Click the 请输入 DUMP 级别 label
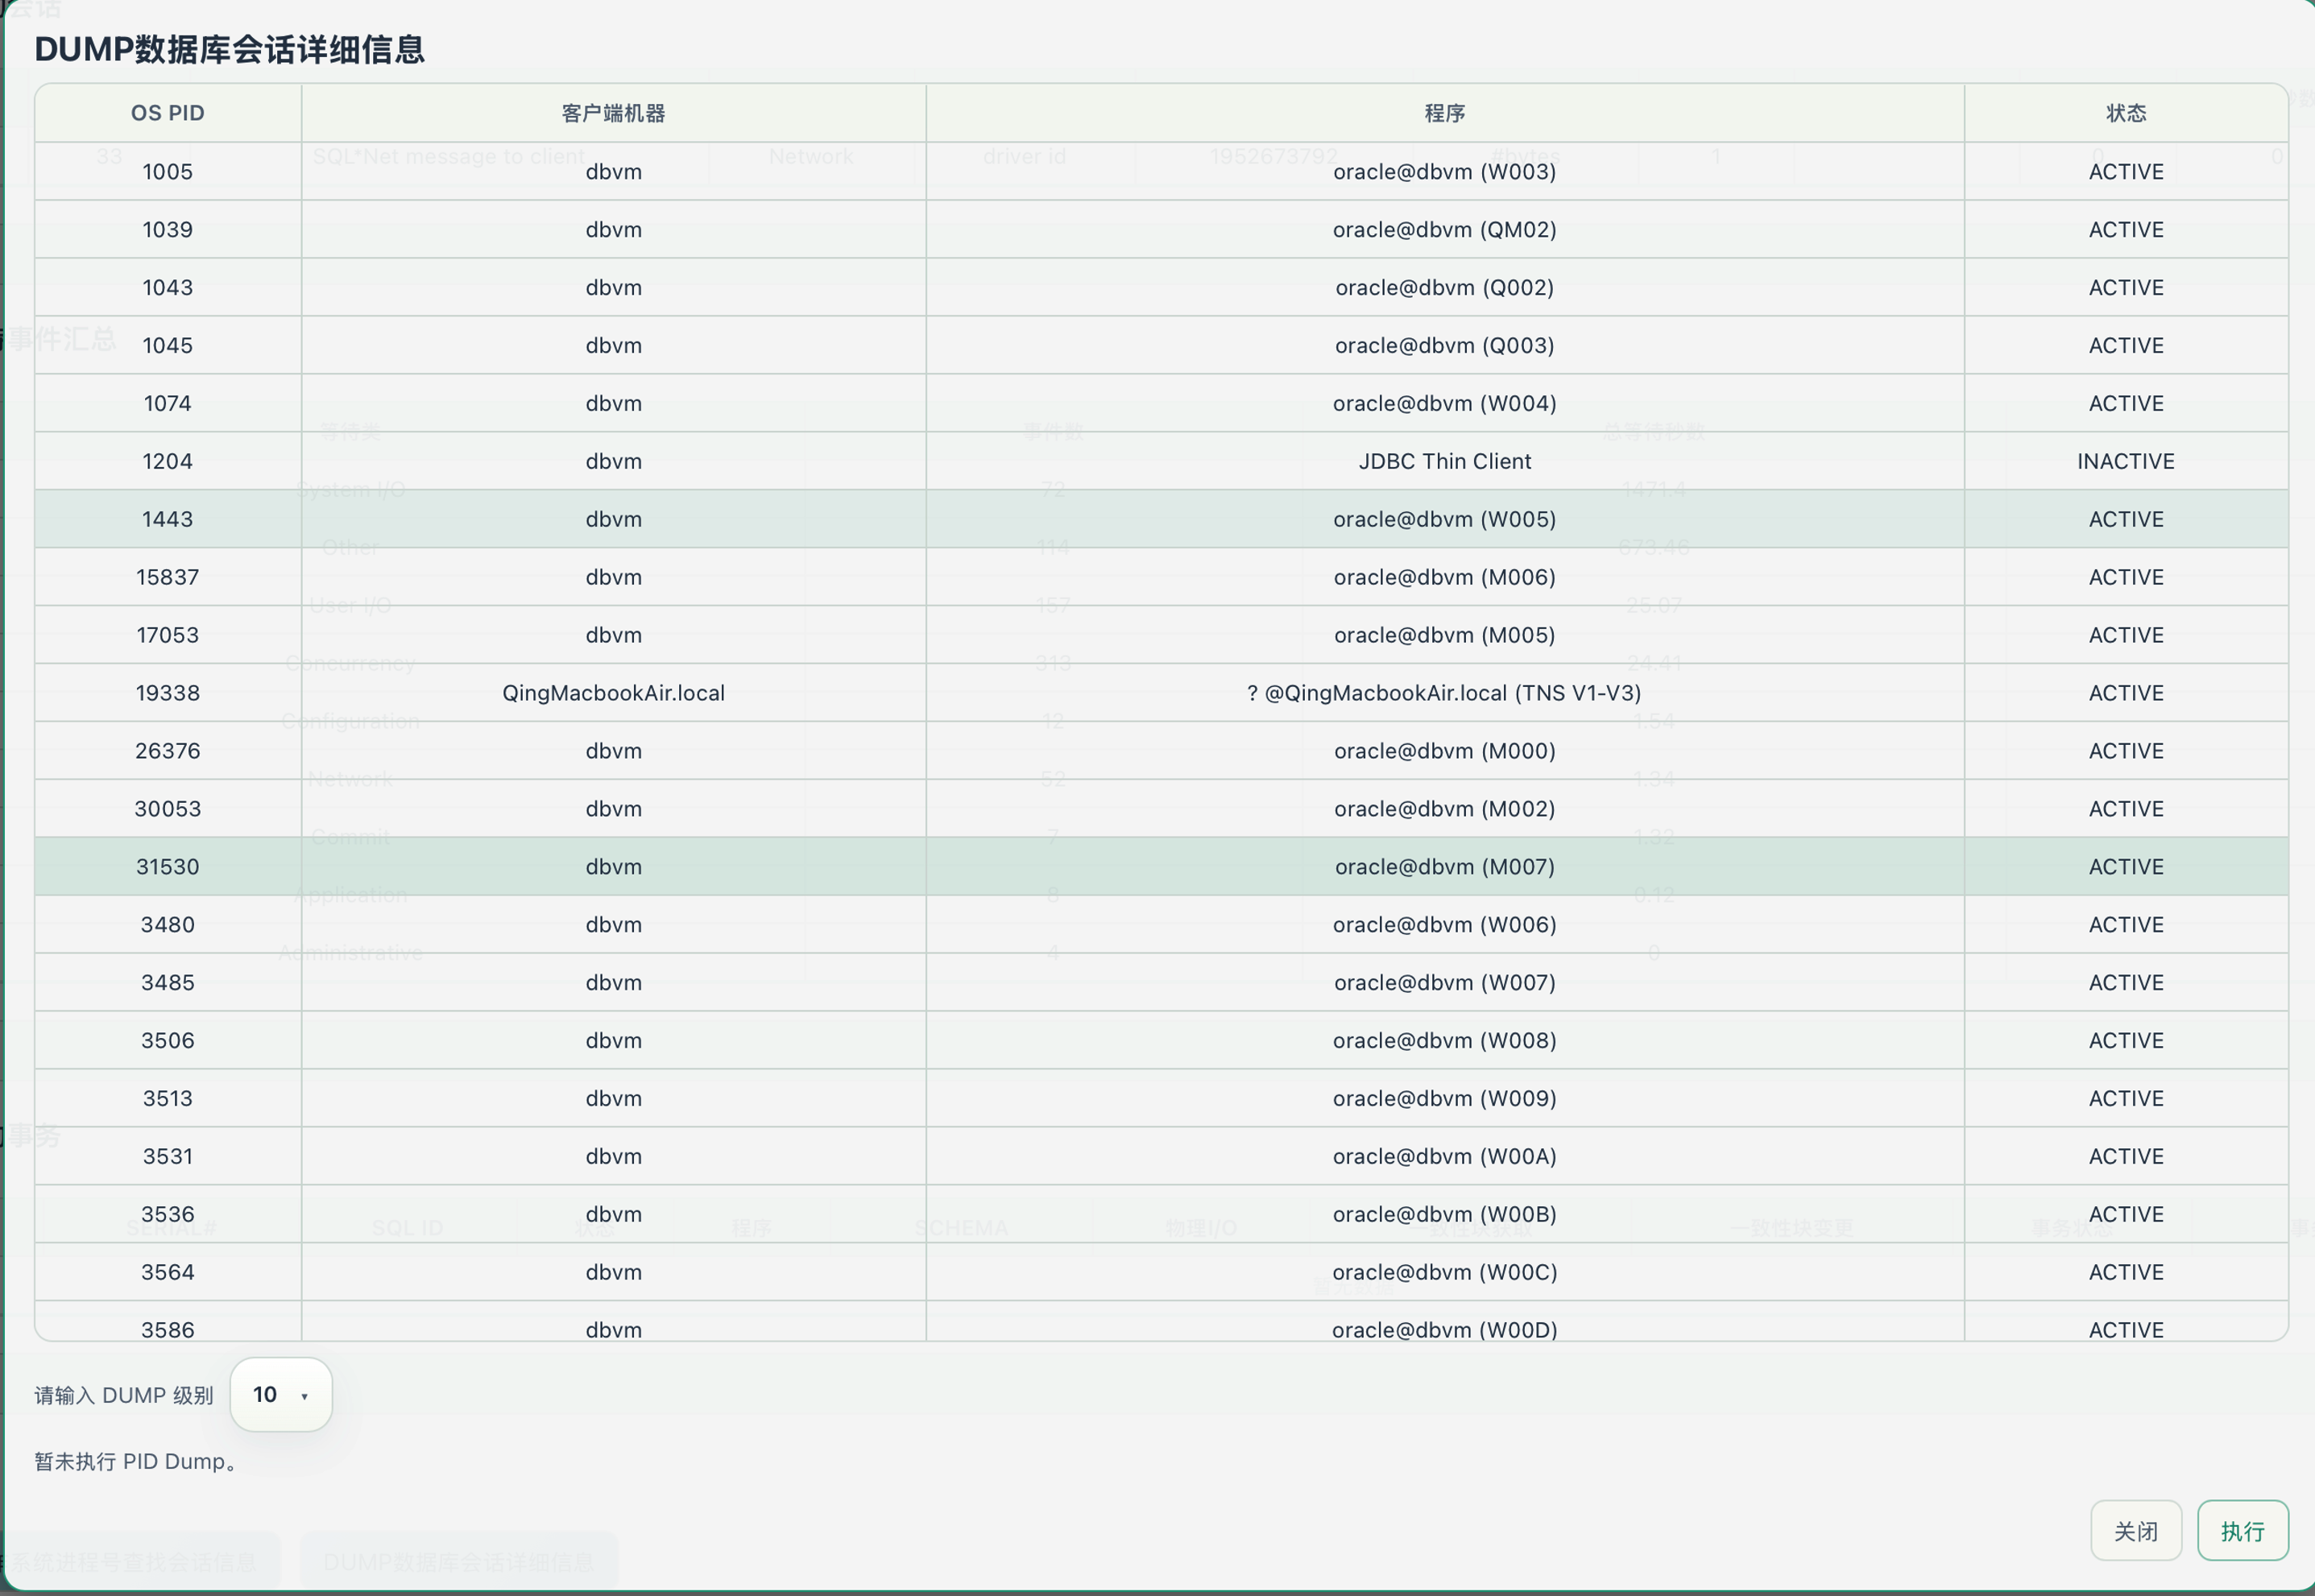The height and width of the screenshot is (1596, 2315). click(x=124, y=1395)
